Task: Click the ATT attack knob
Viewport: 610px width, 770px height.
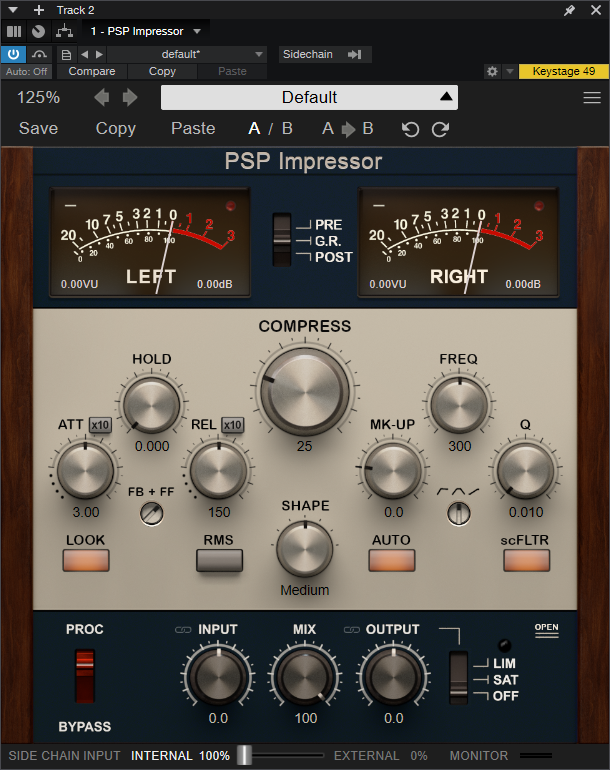Action: [85, 470]
